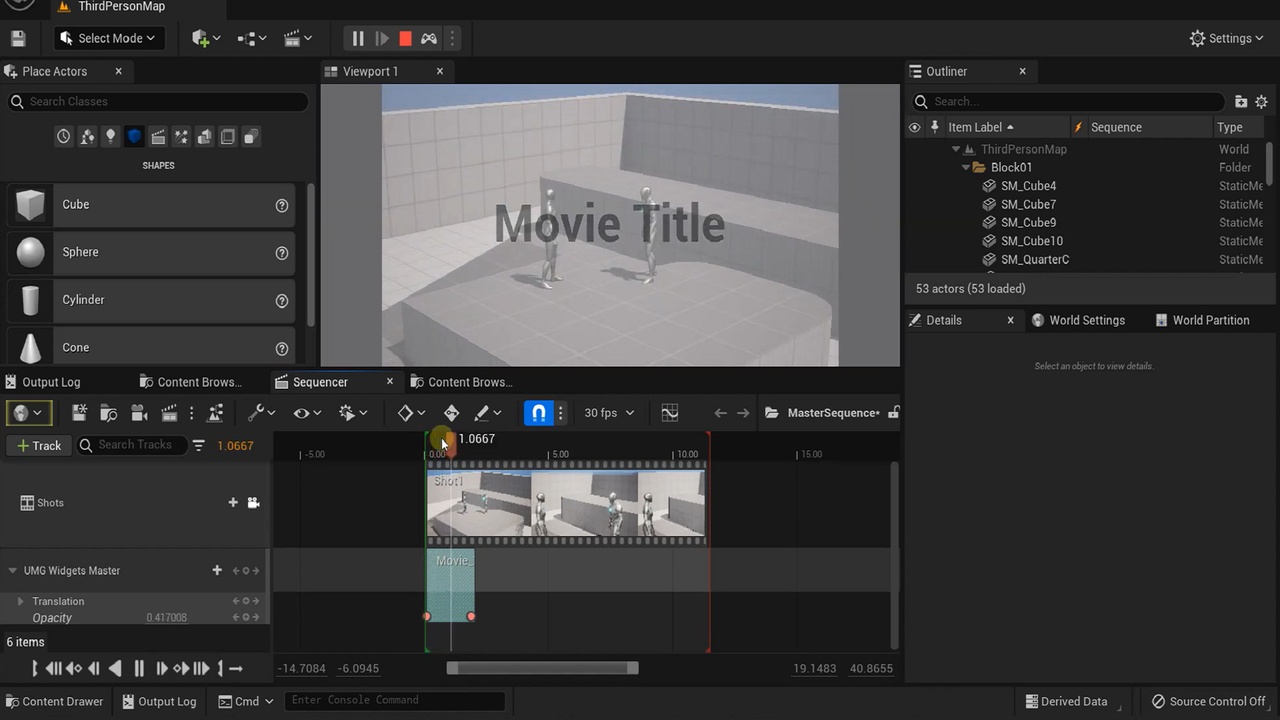
Task: Open the Content Drawer
Action: (x=53, y=701)
